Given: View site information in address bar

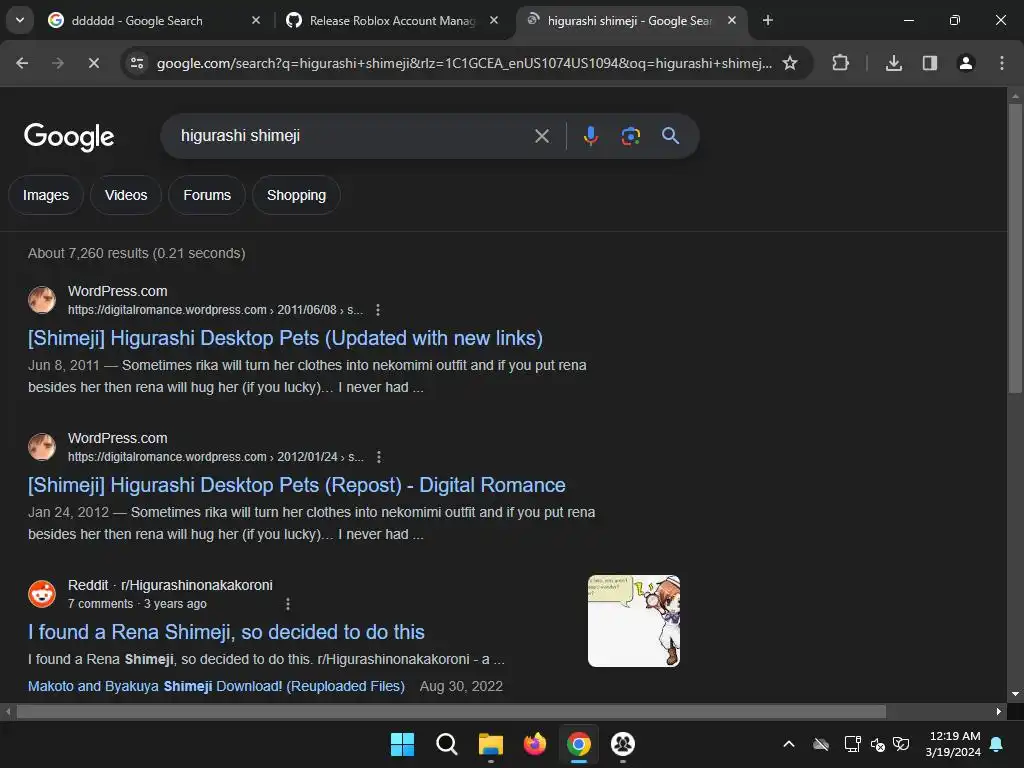Looking at the screenshot, I should 137,63.
